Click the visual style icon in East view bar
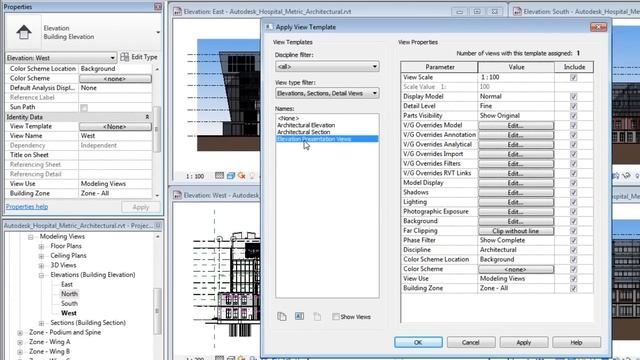This screenshot has width=640, height=360. pyautogui.click(x=231, y=176)
